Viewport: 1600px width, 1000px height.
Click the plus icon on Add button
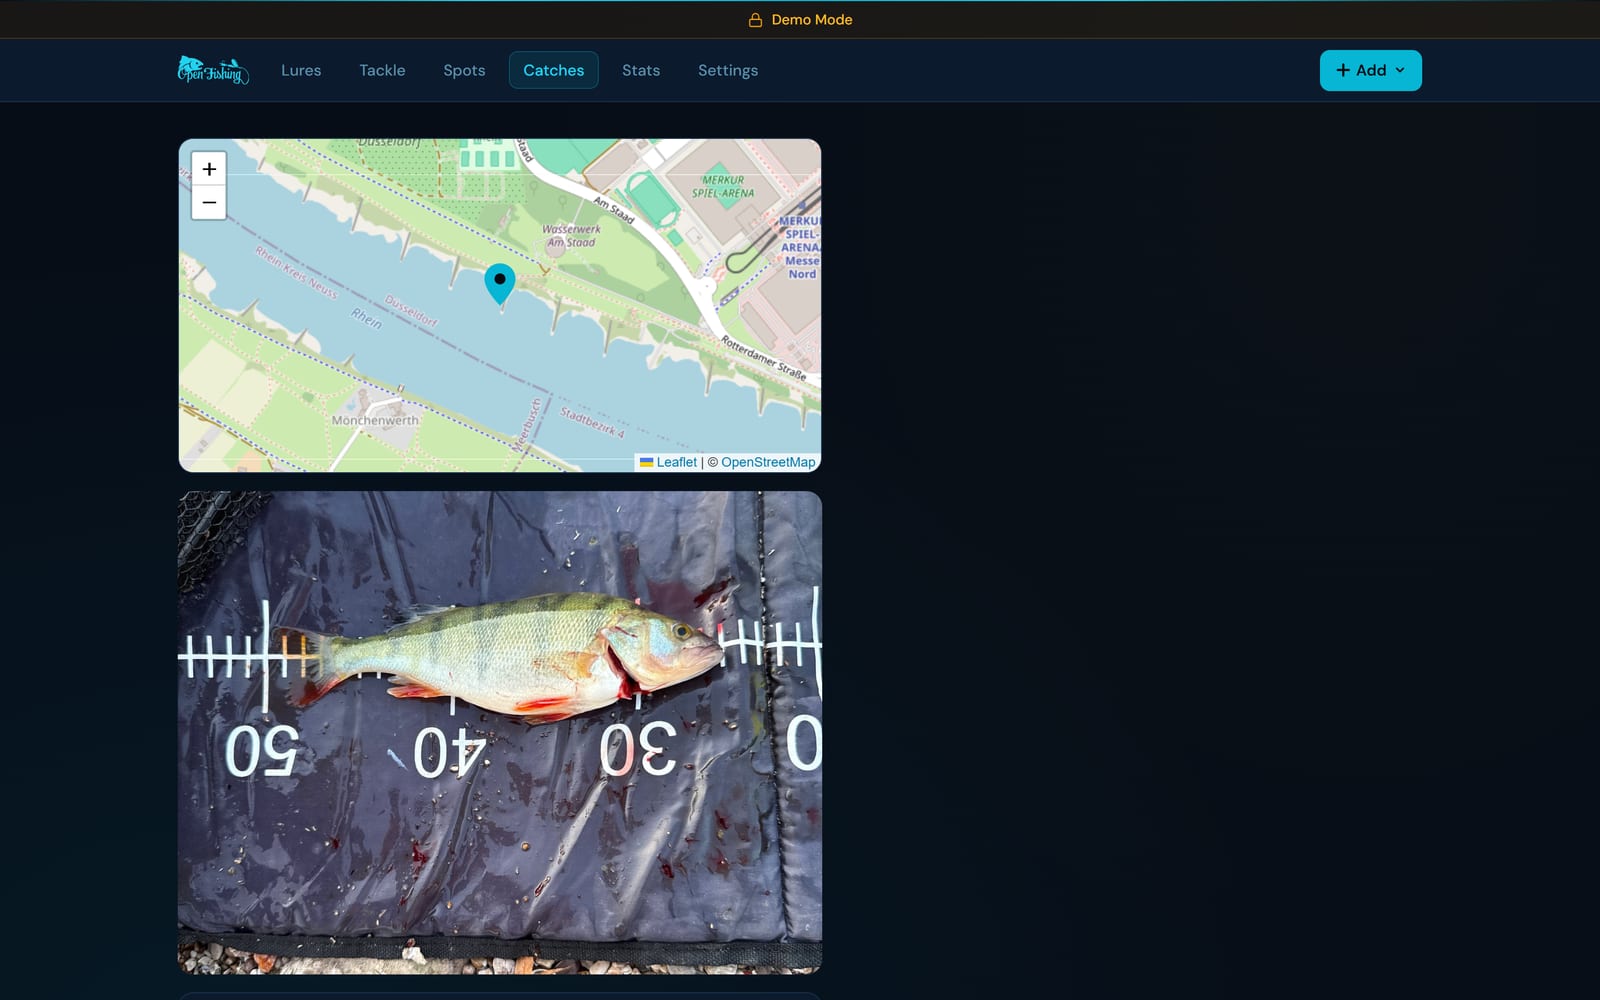(1343, 70)
